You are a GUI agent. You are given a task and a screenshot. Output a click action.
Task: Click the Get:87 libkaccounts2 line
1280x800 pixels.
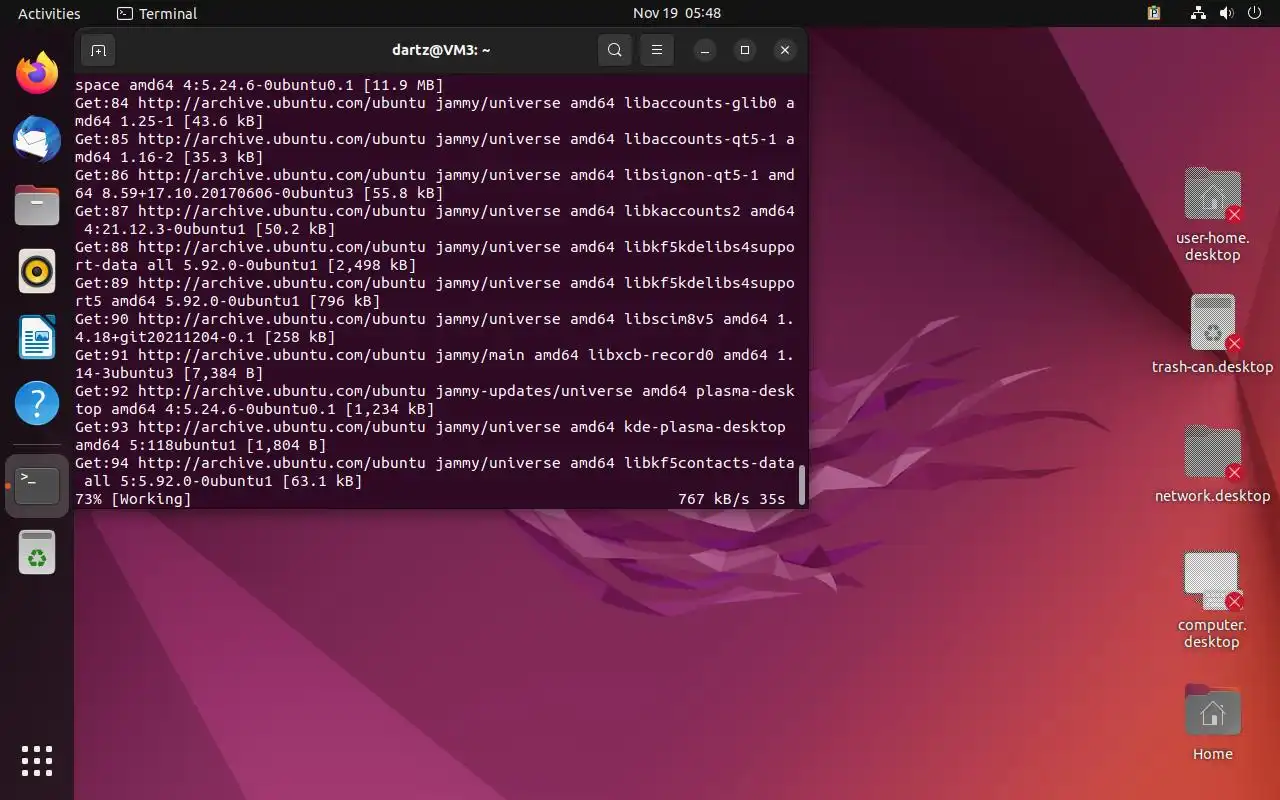[435, 220]
